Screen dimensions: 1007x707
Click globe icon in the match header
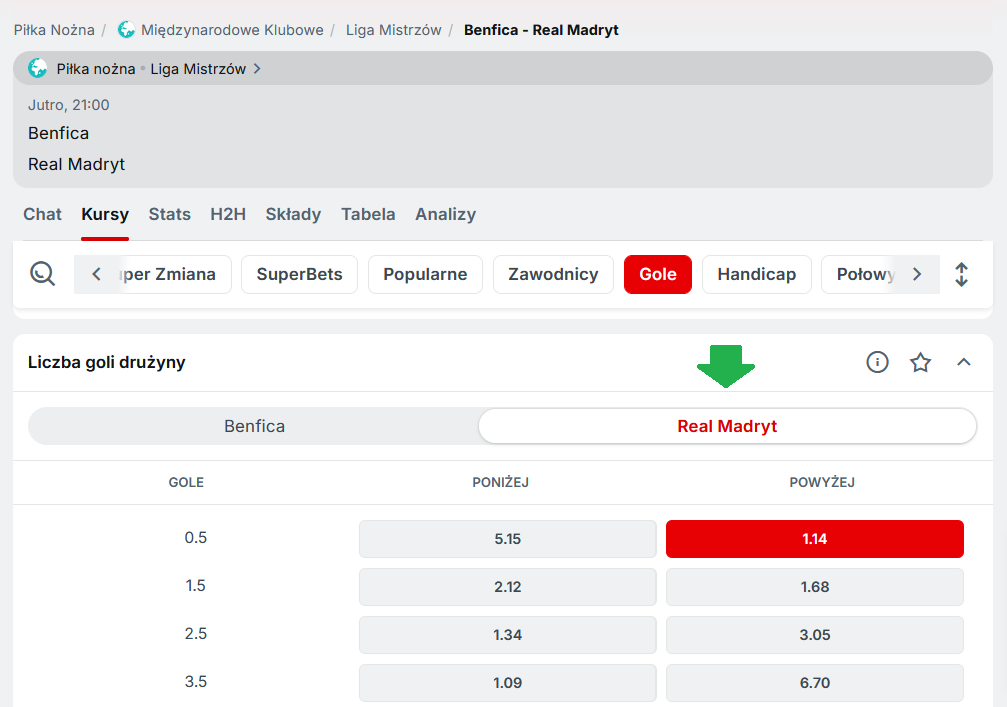click(x=38, y=69)
